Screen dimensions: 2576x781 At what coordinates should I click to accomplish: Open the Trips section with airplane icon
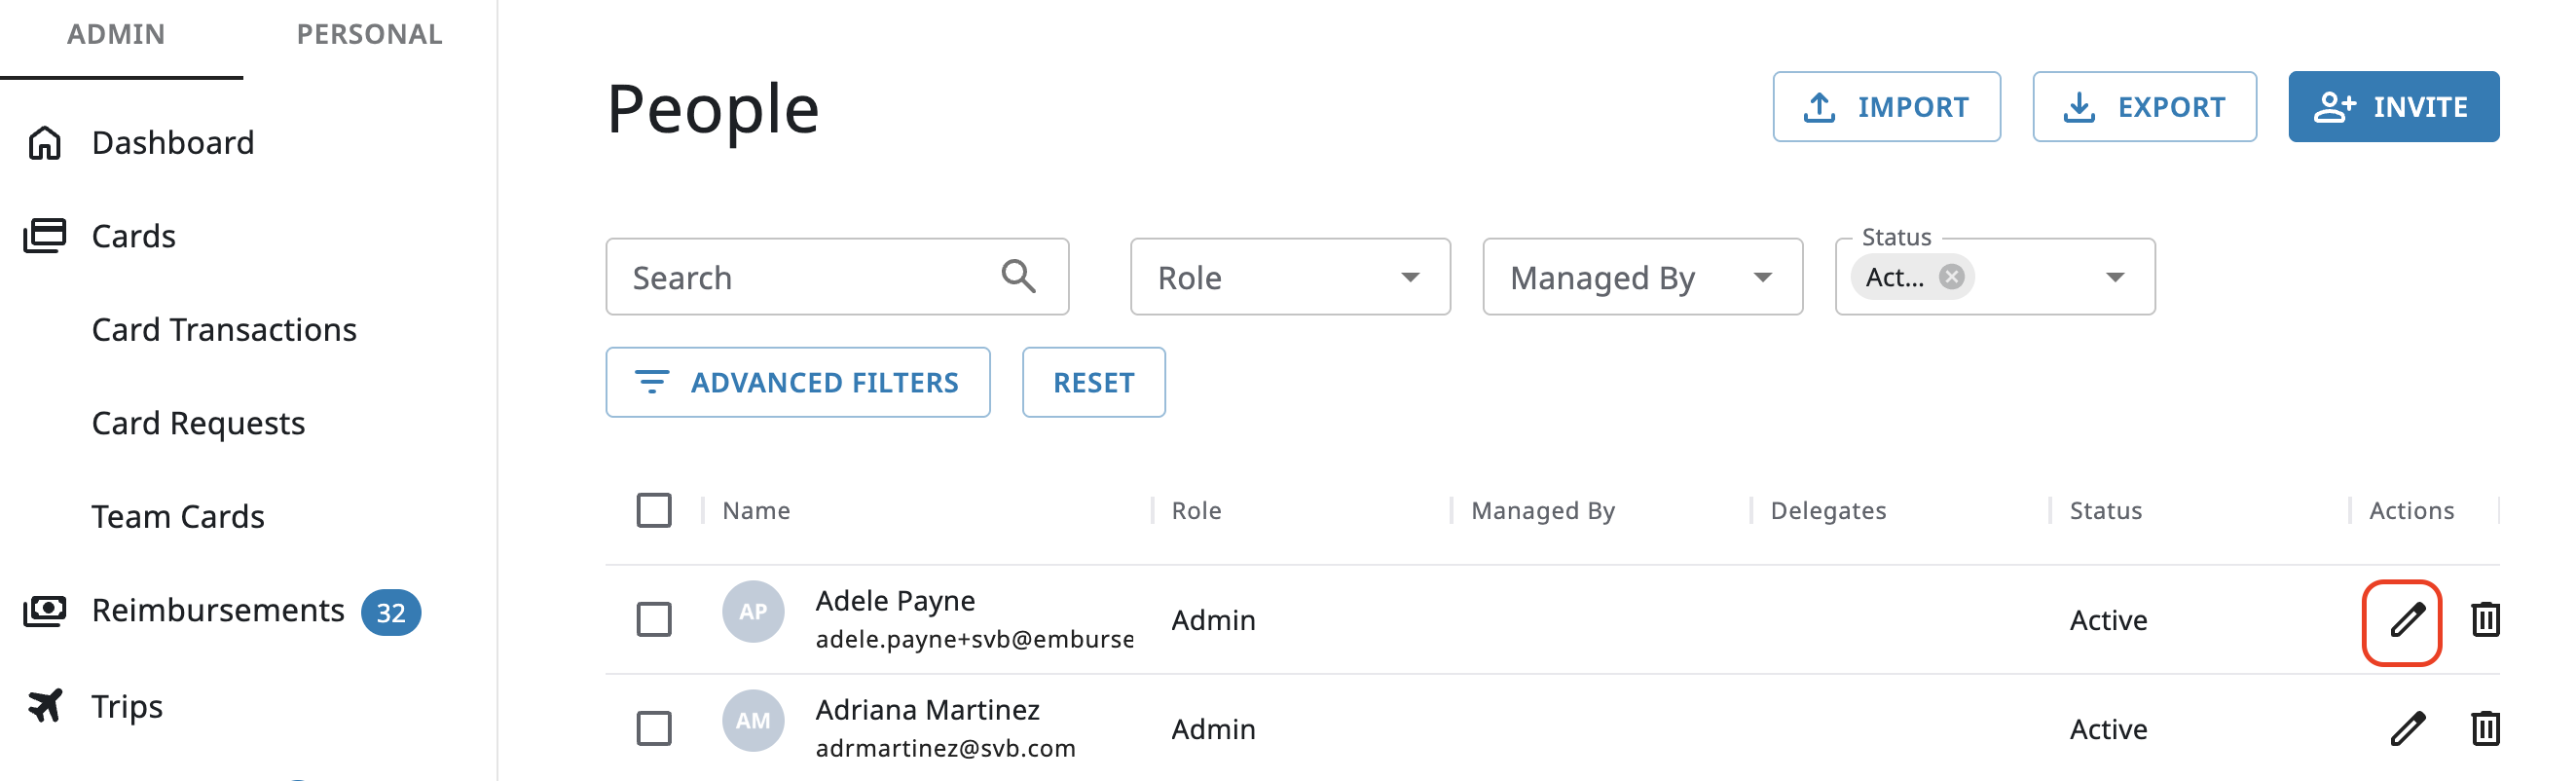point(126,706)
